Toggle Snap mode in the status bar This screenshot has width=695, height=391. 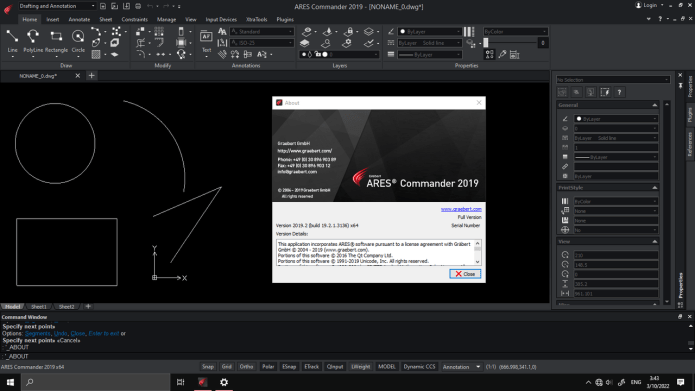(208, 367)
